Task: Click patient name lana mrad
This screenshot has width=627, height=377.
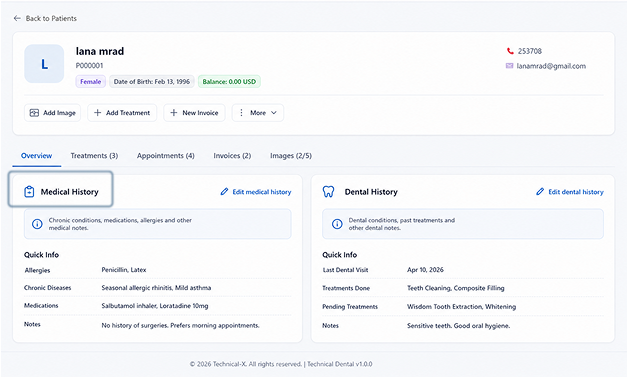Action: (x=100, y=51)
